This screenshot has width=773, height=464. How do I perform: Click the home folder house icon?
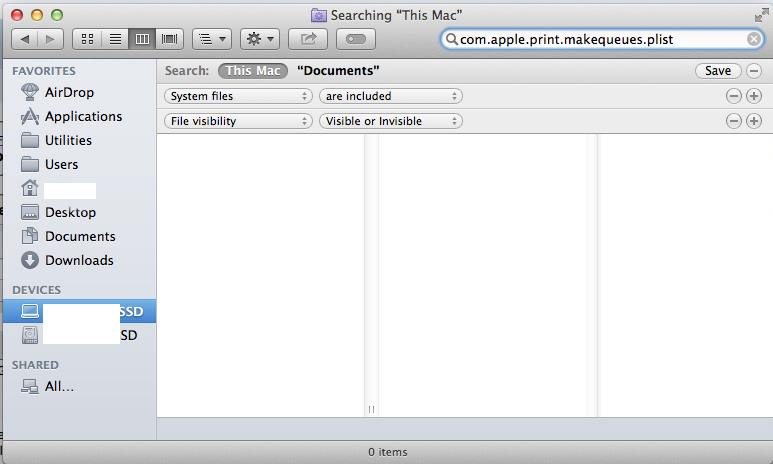pos(30,188)
